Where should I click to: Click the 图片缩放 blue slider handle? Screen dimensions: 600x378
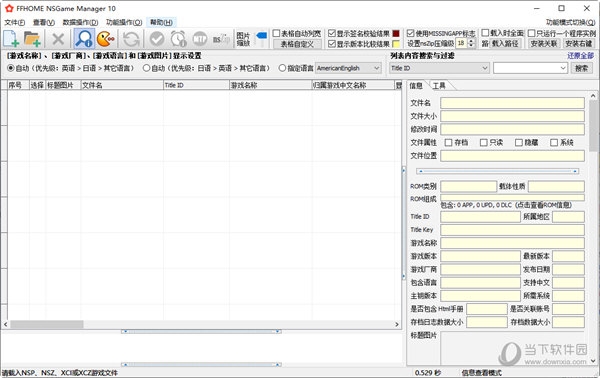tap(262, 36)
